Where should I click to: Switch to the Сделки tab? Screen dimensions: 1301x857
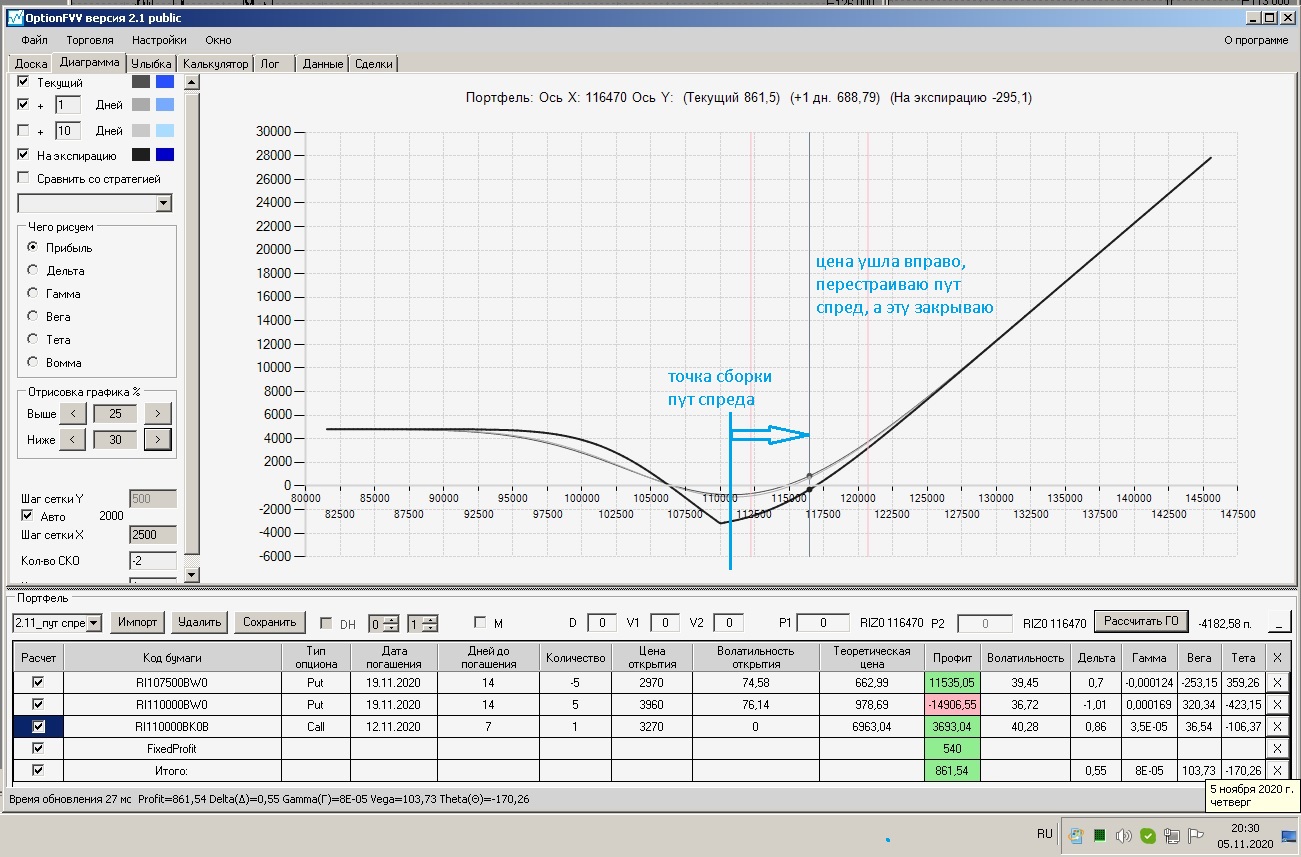tap(373, 64)
